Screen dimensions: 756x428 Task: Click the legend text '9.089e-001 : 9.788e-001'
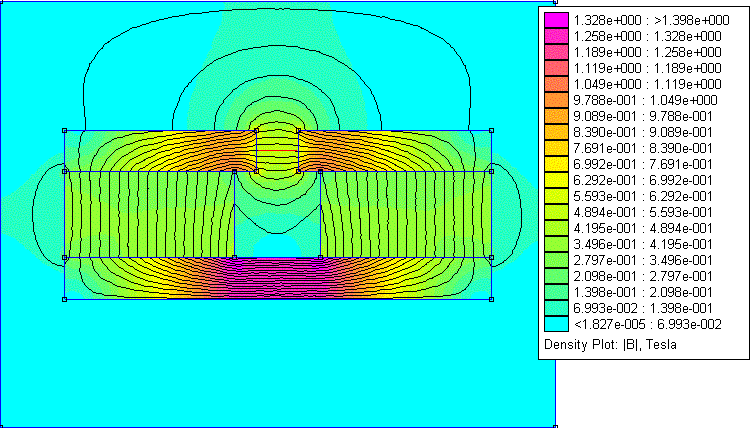(643, 116)
